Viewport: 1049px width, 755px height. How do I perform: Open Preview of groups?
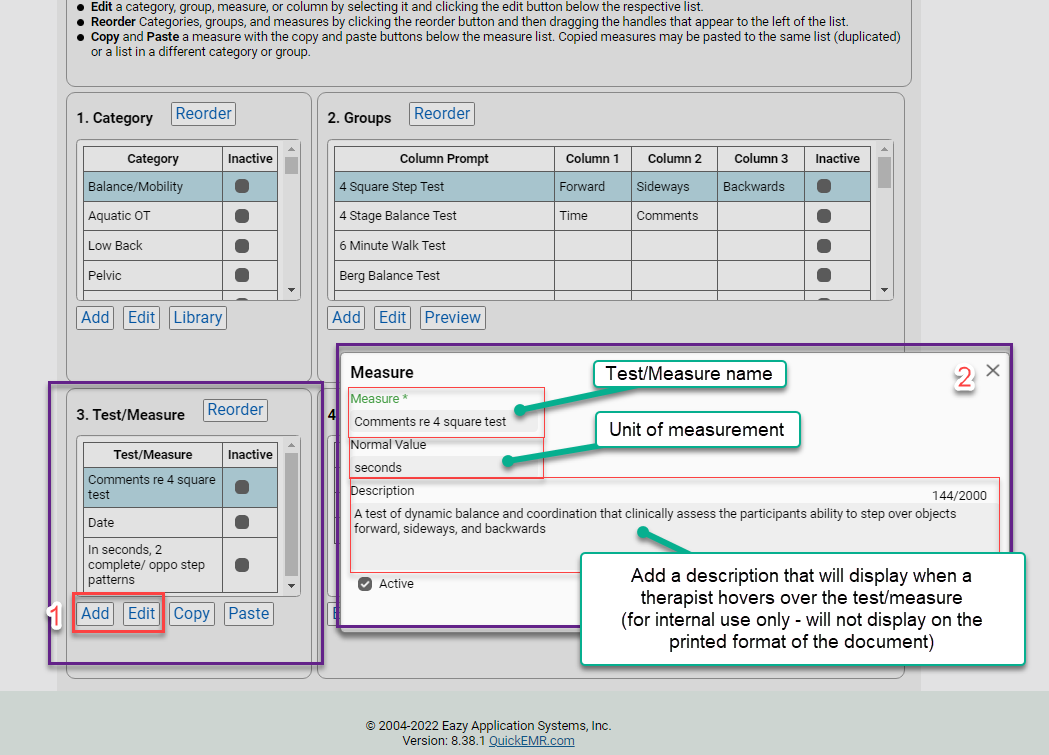(x=452, y=318)
